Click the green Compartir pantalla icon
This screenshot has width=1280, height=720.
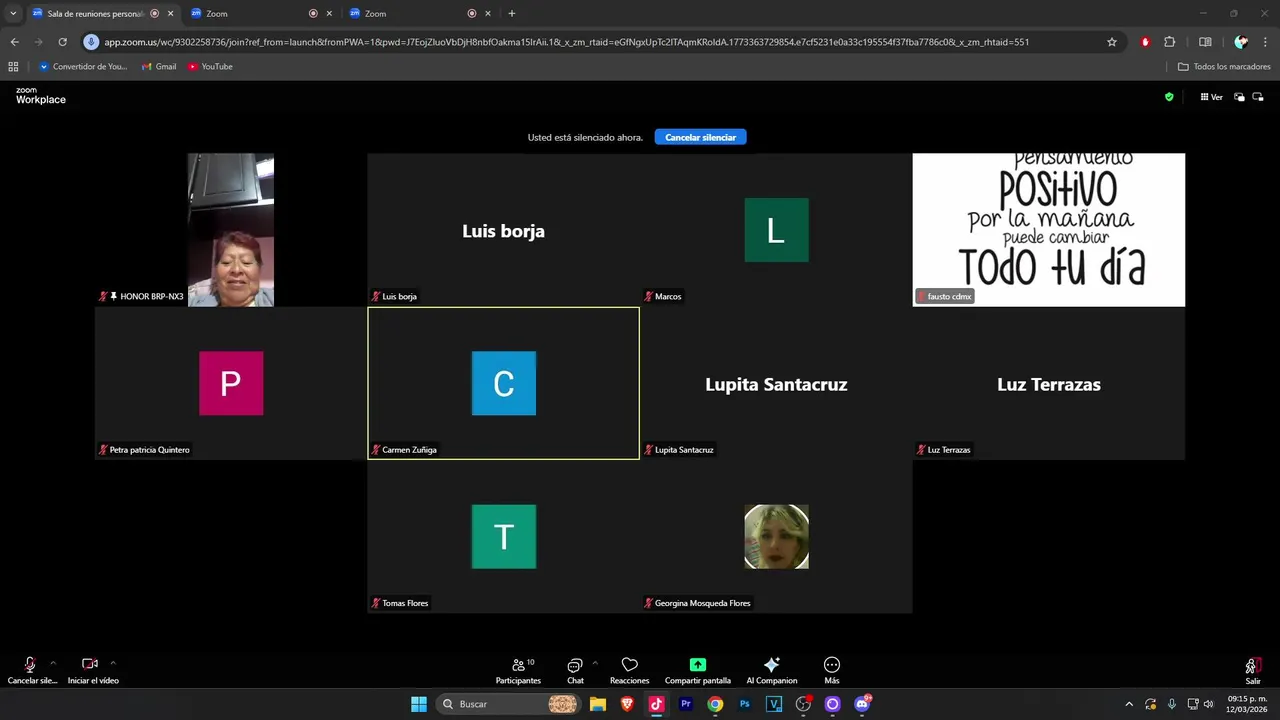click(698, 665)
